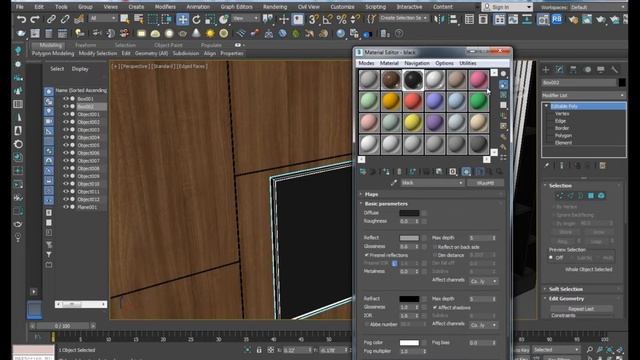Open the Rendering menu
The width and height of the screenshot is (640, 360).
pos(275,7)
